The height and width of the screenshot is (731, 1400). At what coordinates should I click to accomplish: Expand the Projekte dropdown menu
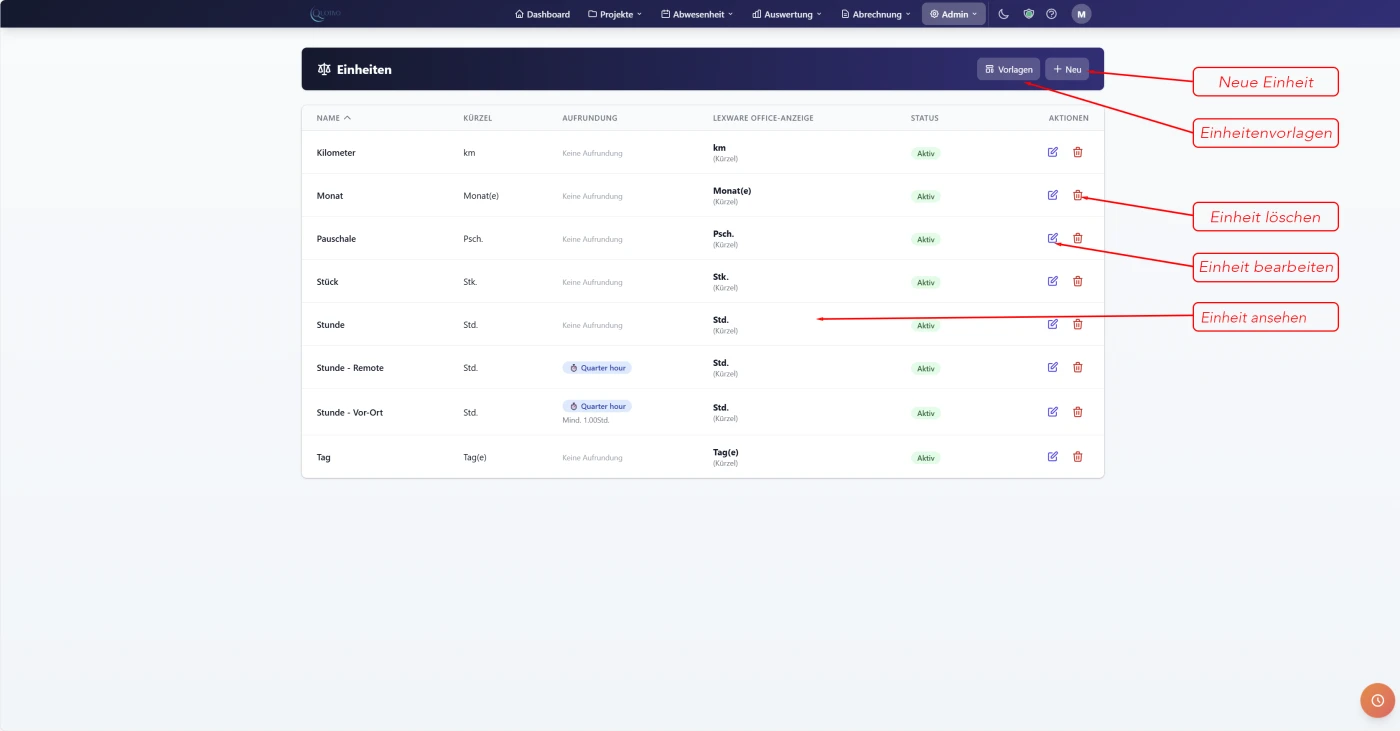[x=614, y=14]
